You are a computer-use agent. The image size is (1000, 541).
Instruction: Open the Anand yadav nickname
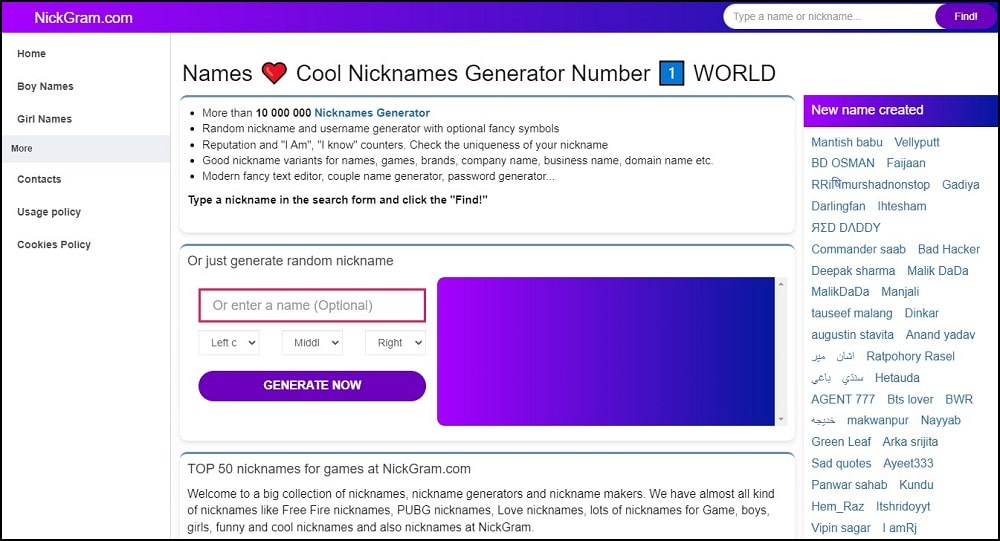940,335
